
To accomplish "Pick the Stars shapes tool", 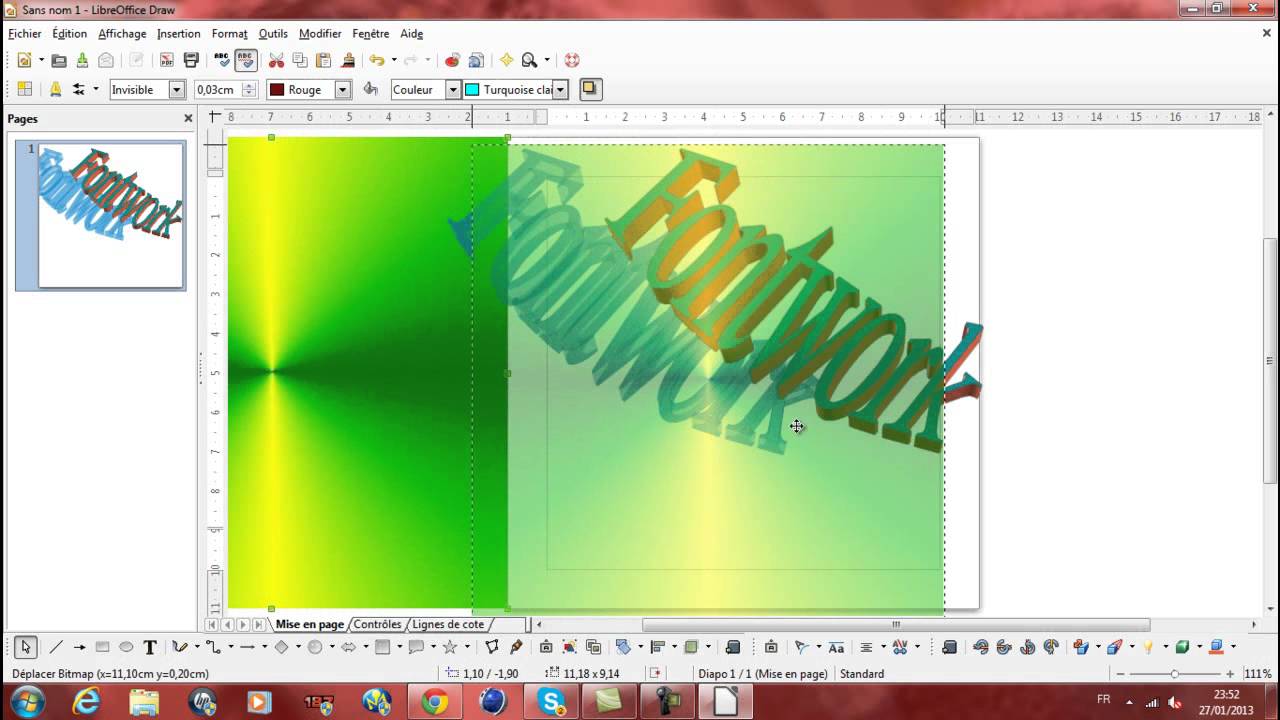I will point(450,647).
